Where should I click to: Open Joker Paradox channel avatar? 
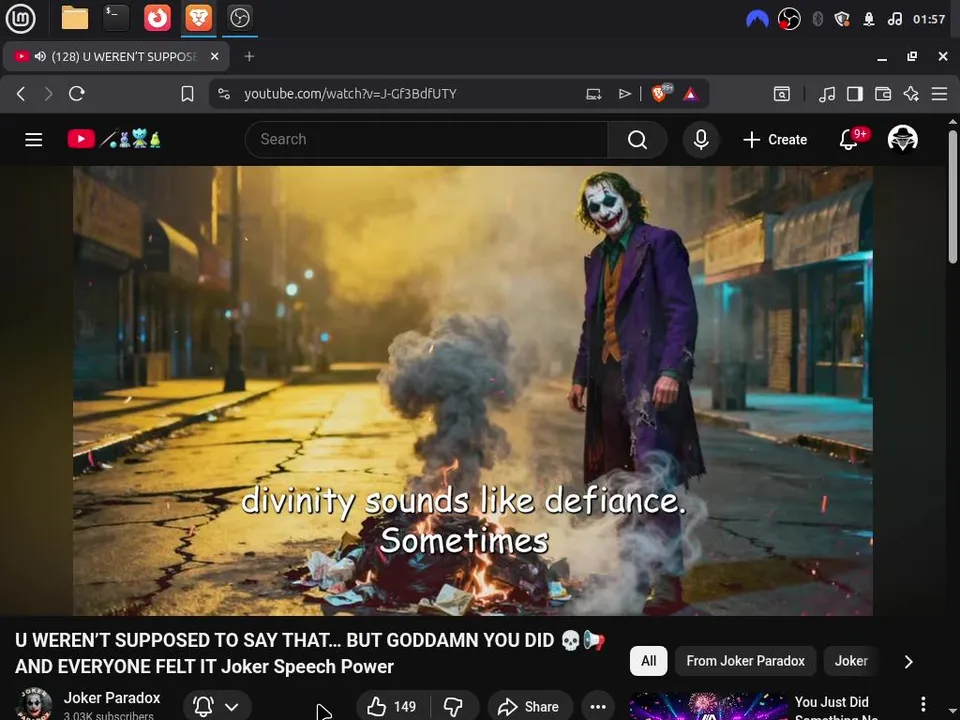(34, 705)
